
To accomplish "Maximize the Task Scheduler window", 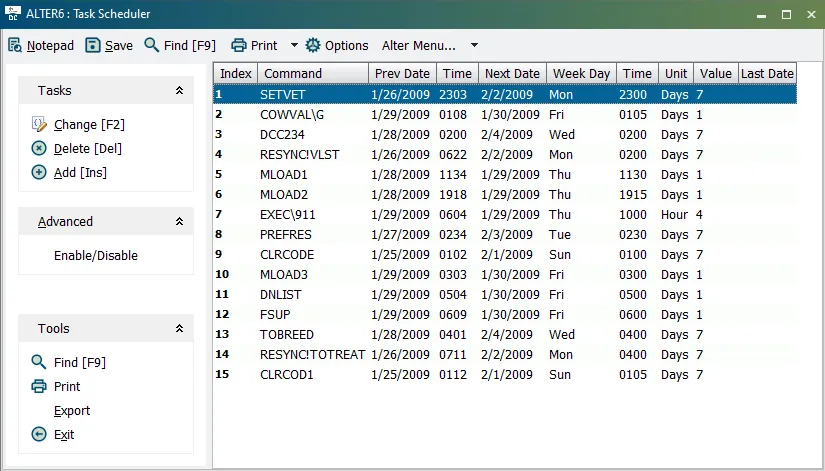I will pos(787,15).
